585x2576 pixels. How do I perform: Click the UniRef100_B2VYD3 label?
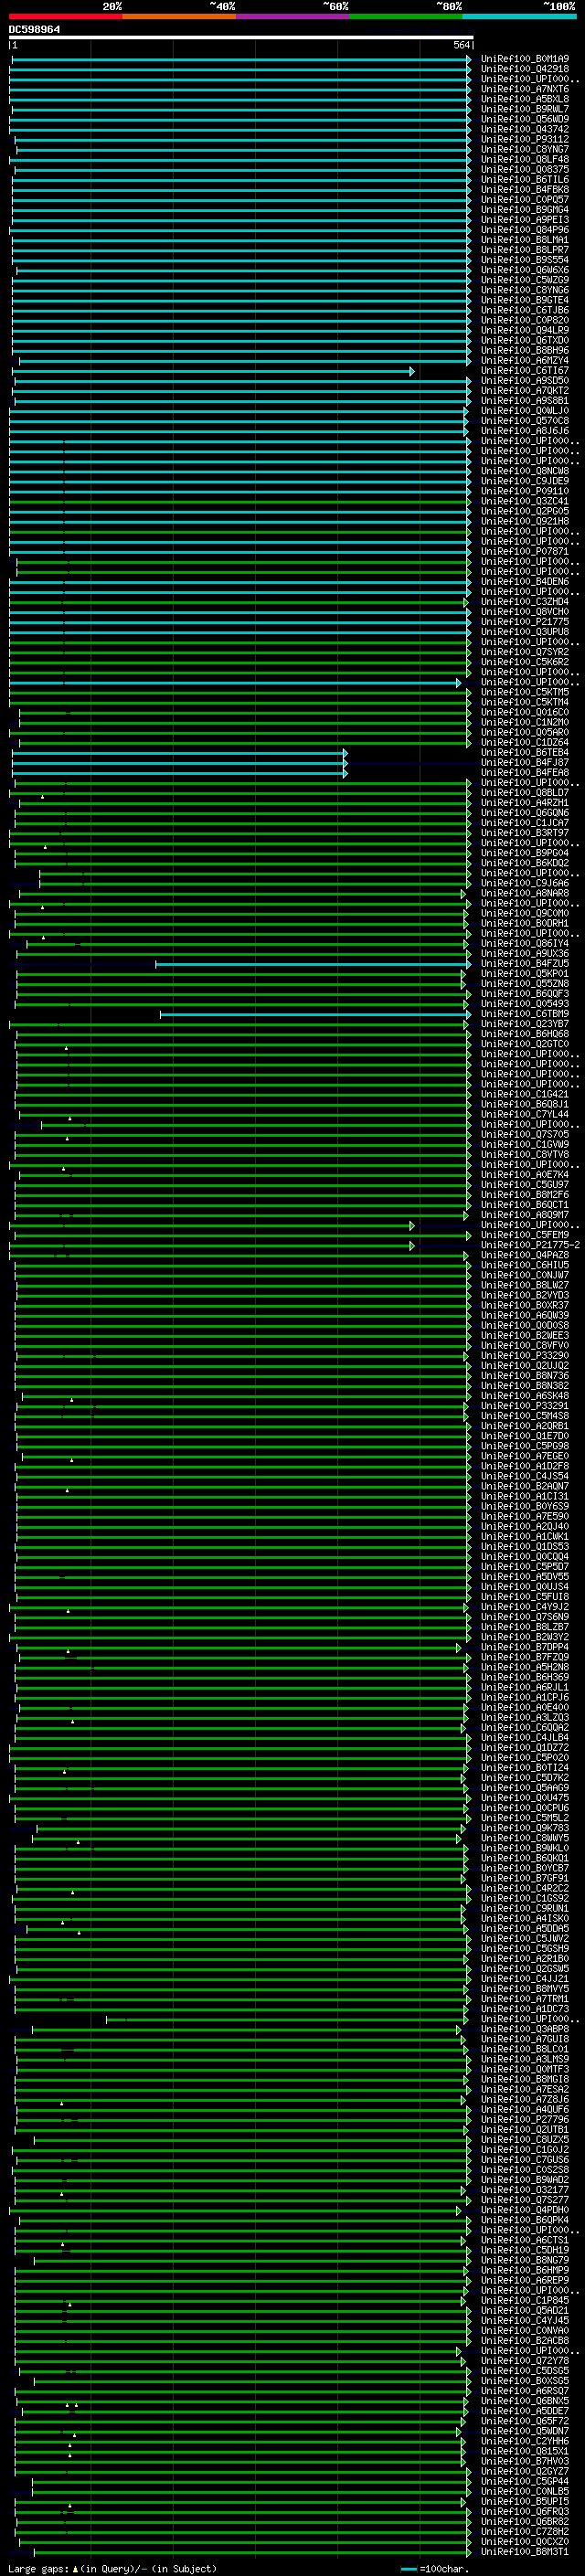(x=524, y=1295)
